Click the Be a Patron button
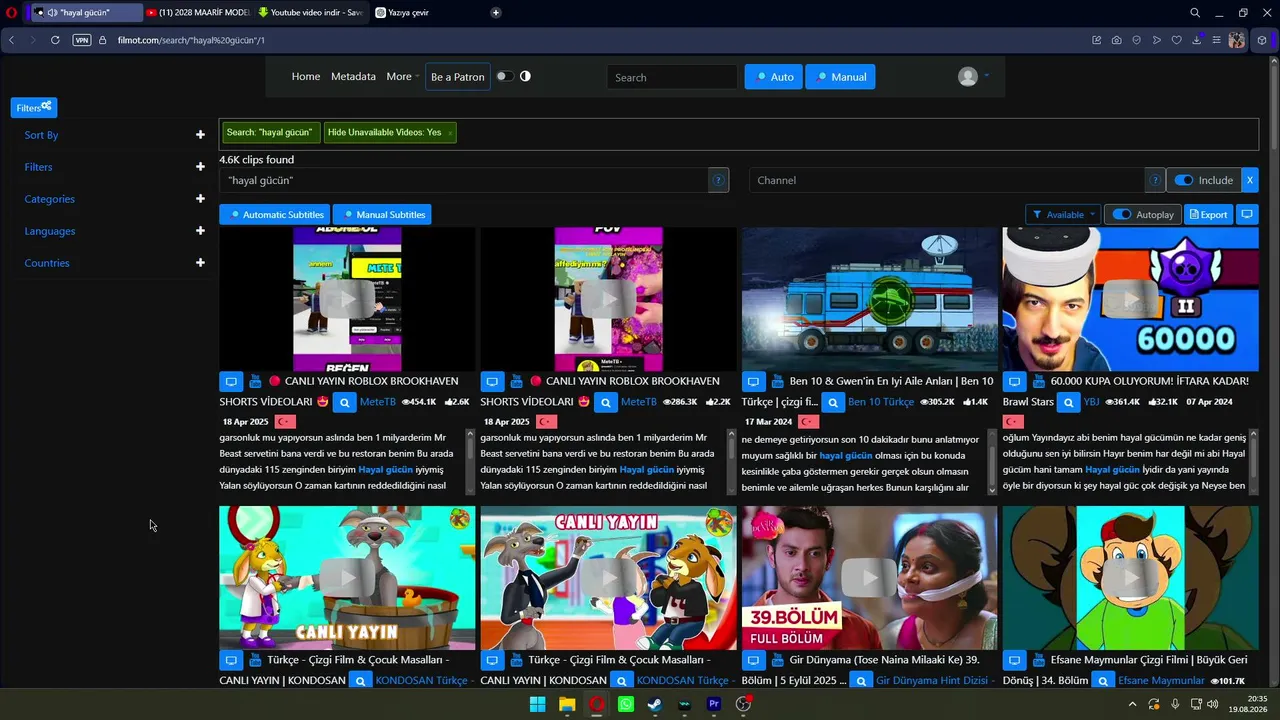The width and height of the screenshot is (1280, 720). pyautogui.click(x=457, y=77)
